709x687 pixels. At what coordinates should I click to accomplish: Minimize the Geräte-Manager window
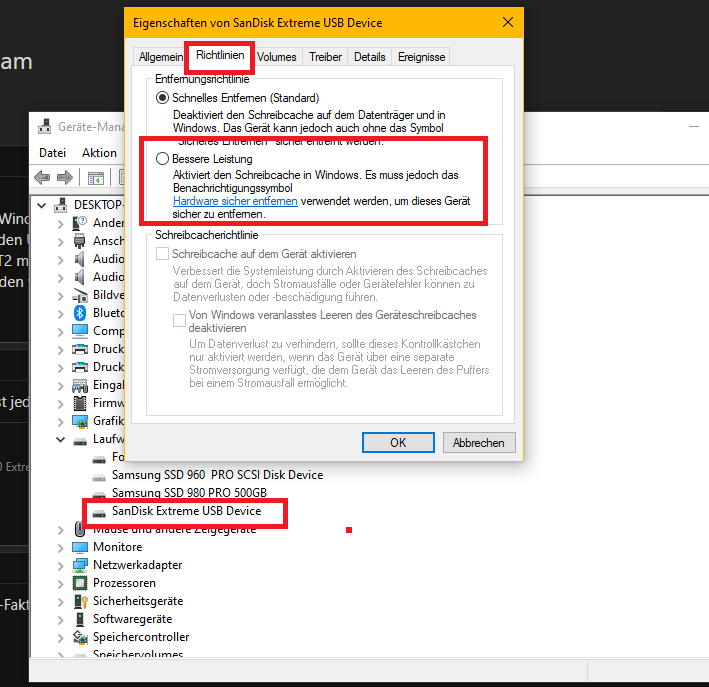click(694, 127)
